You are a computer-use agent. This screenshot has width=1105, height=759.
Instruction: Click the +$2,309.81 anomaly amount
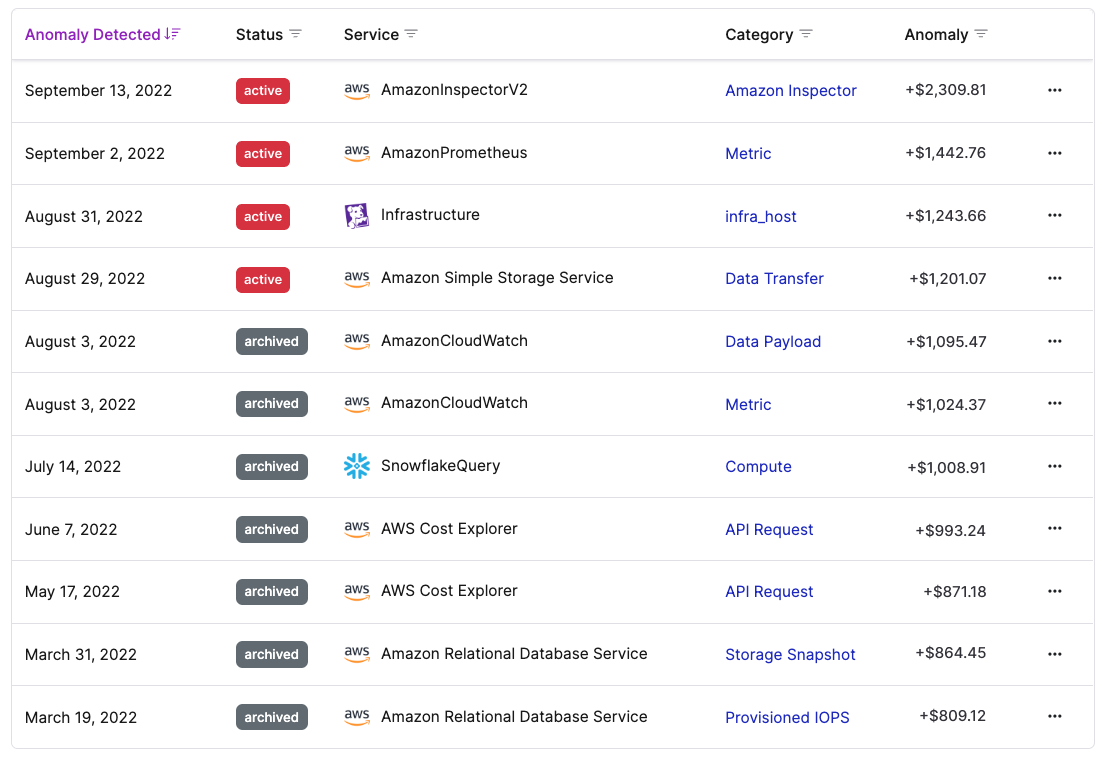[946, 90]
